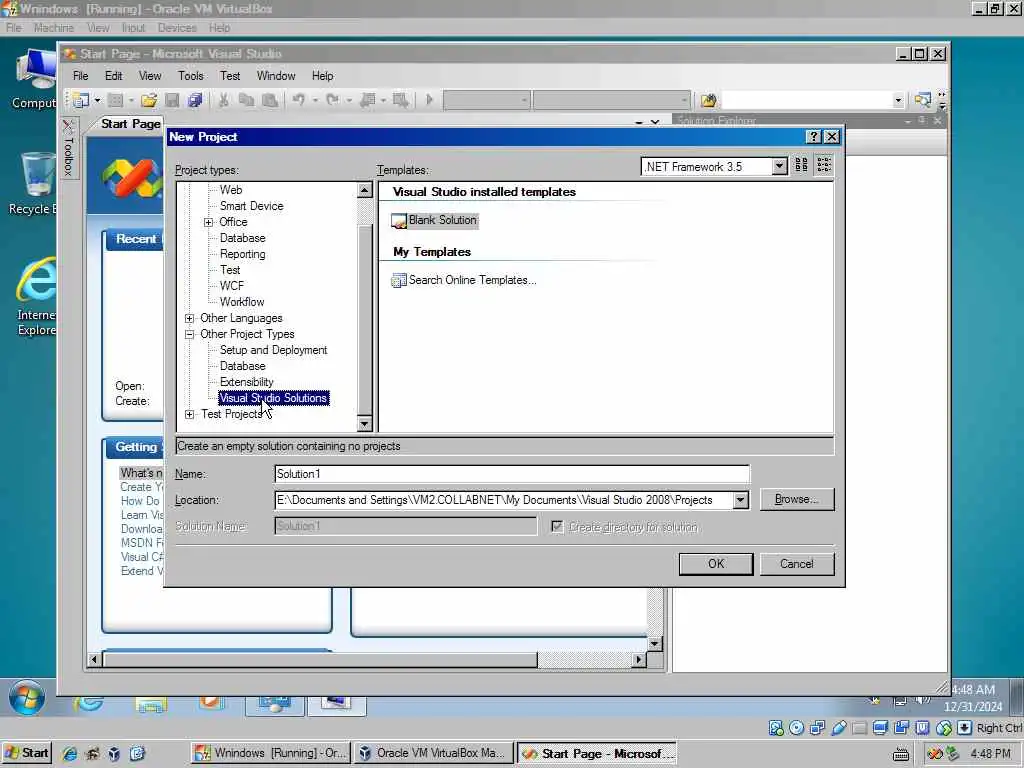The image size is (1024, 768).
Task: Select the Extensibility project type
Action: click(x=247, y=382)
